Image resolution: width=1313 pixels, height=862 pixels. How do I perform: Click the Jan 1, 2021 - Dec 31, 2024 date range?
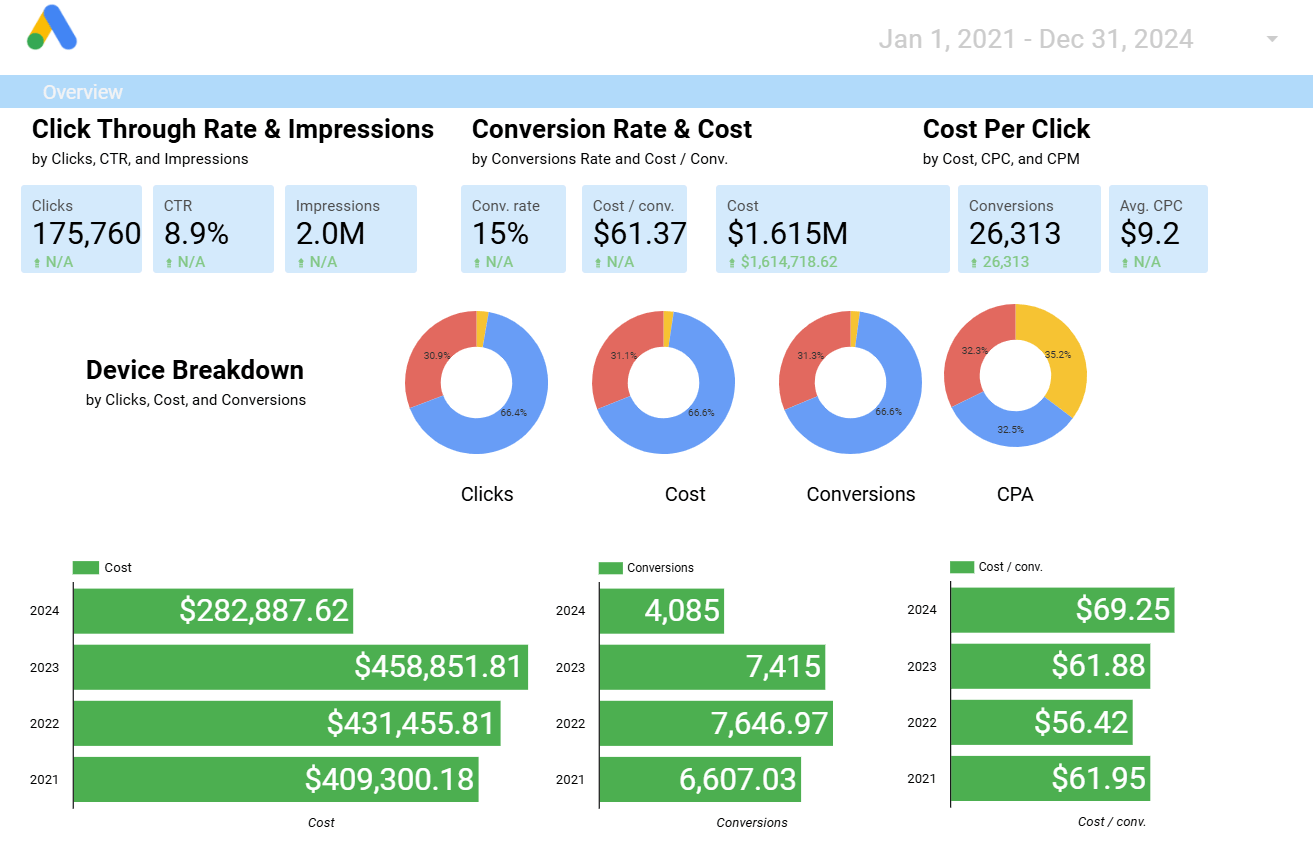tap(1035, 39)
